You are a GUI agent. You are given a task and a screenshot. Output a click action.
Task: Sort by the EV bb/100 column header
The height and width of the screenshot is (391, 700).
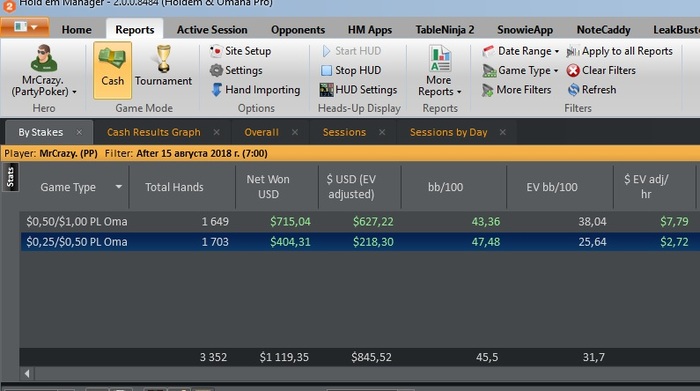(552, 187)
